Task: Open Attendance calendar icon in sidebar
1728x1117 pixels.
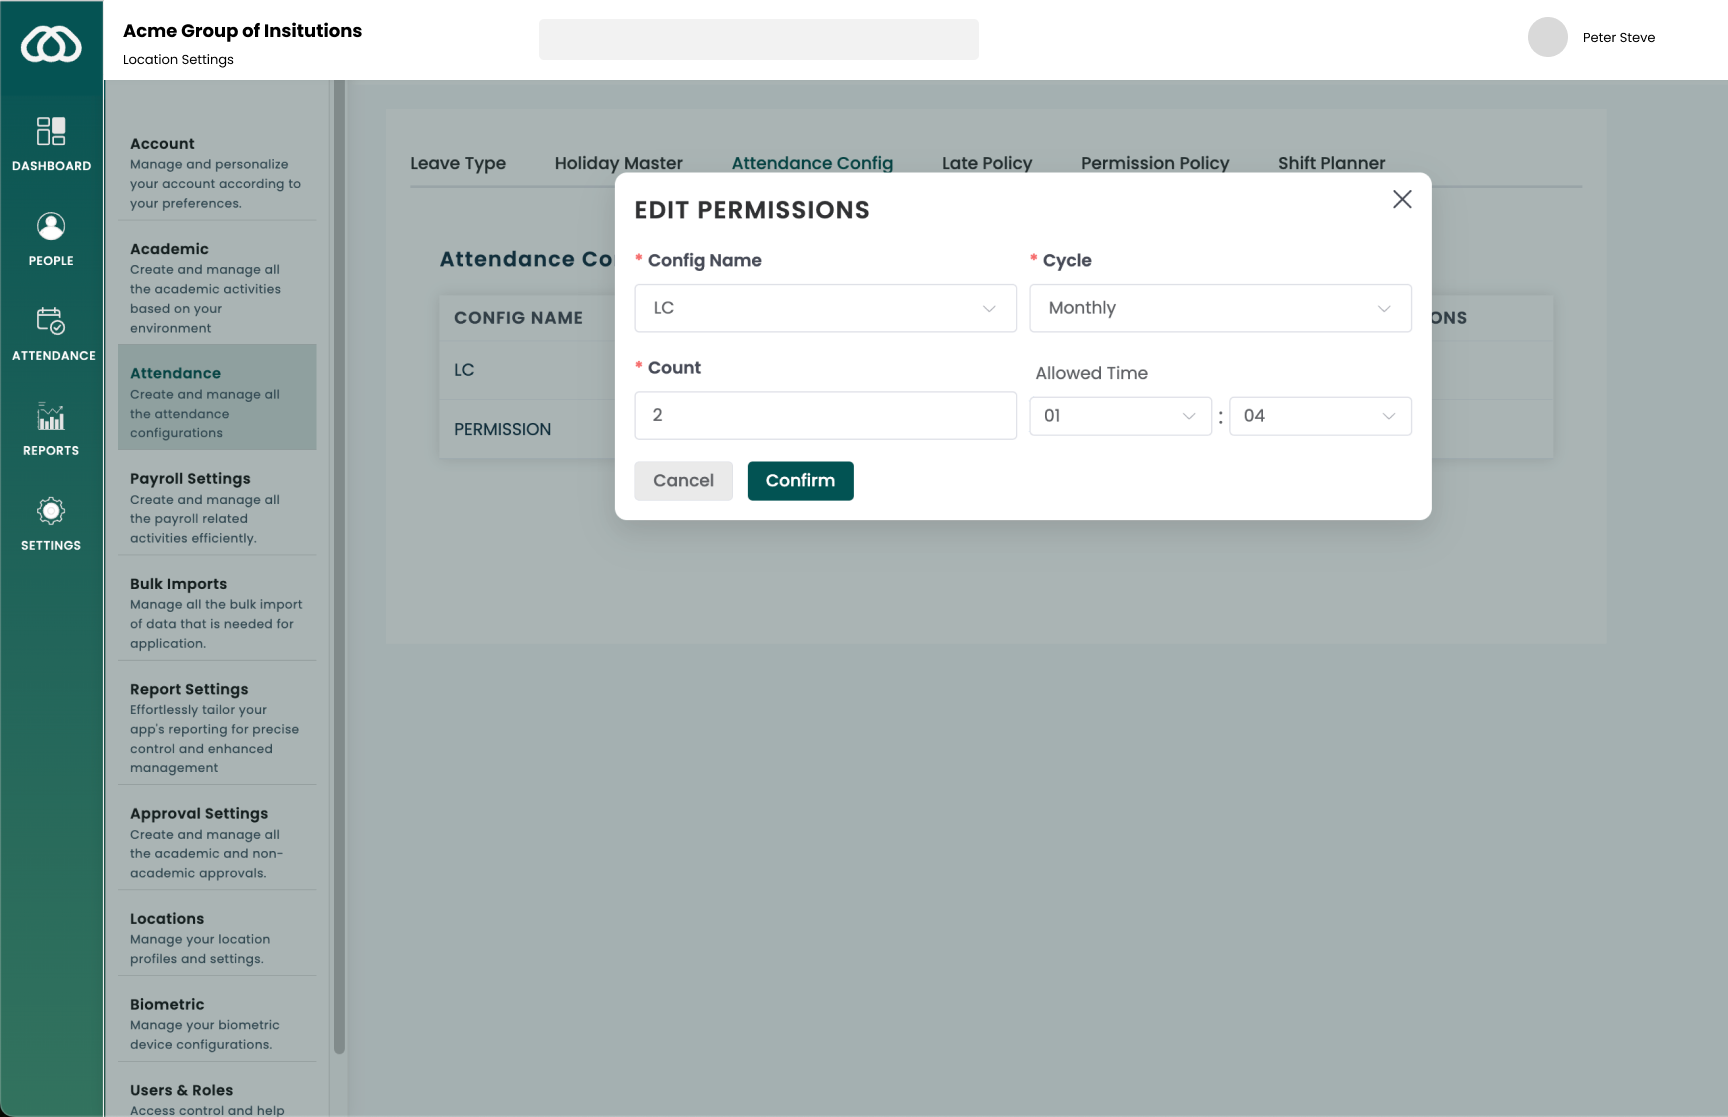Action: [x=51, y=321]
